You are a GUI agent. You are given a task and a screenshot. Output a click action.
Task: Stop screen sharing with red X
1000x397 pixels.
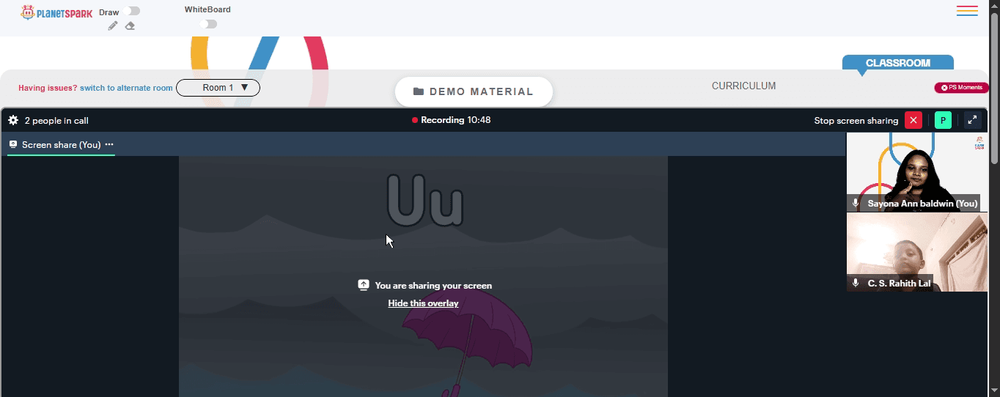click(913, 120)
